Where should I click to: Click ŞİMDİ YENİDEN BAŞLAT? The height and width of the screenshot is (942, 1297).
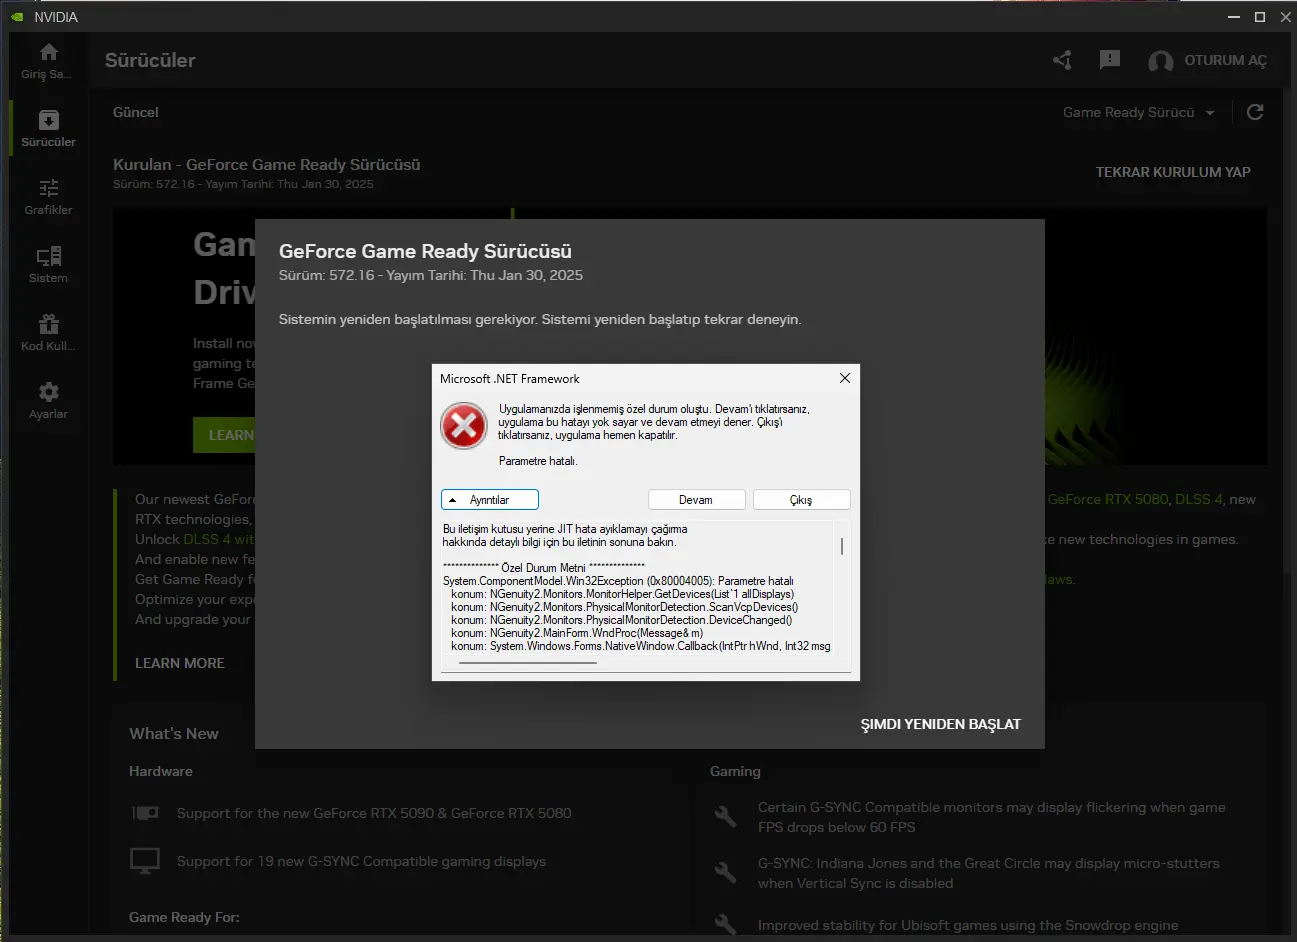click(x=941, y=724)
